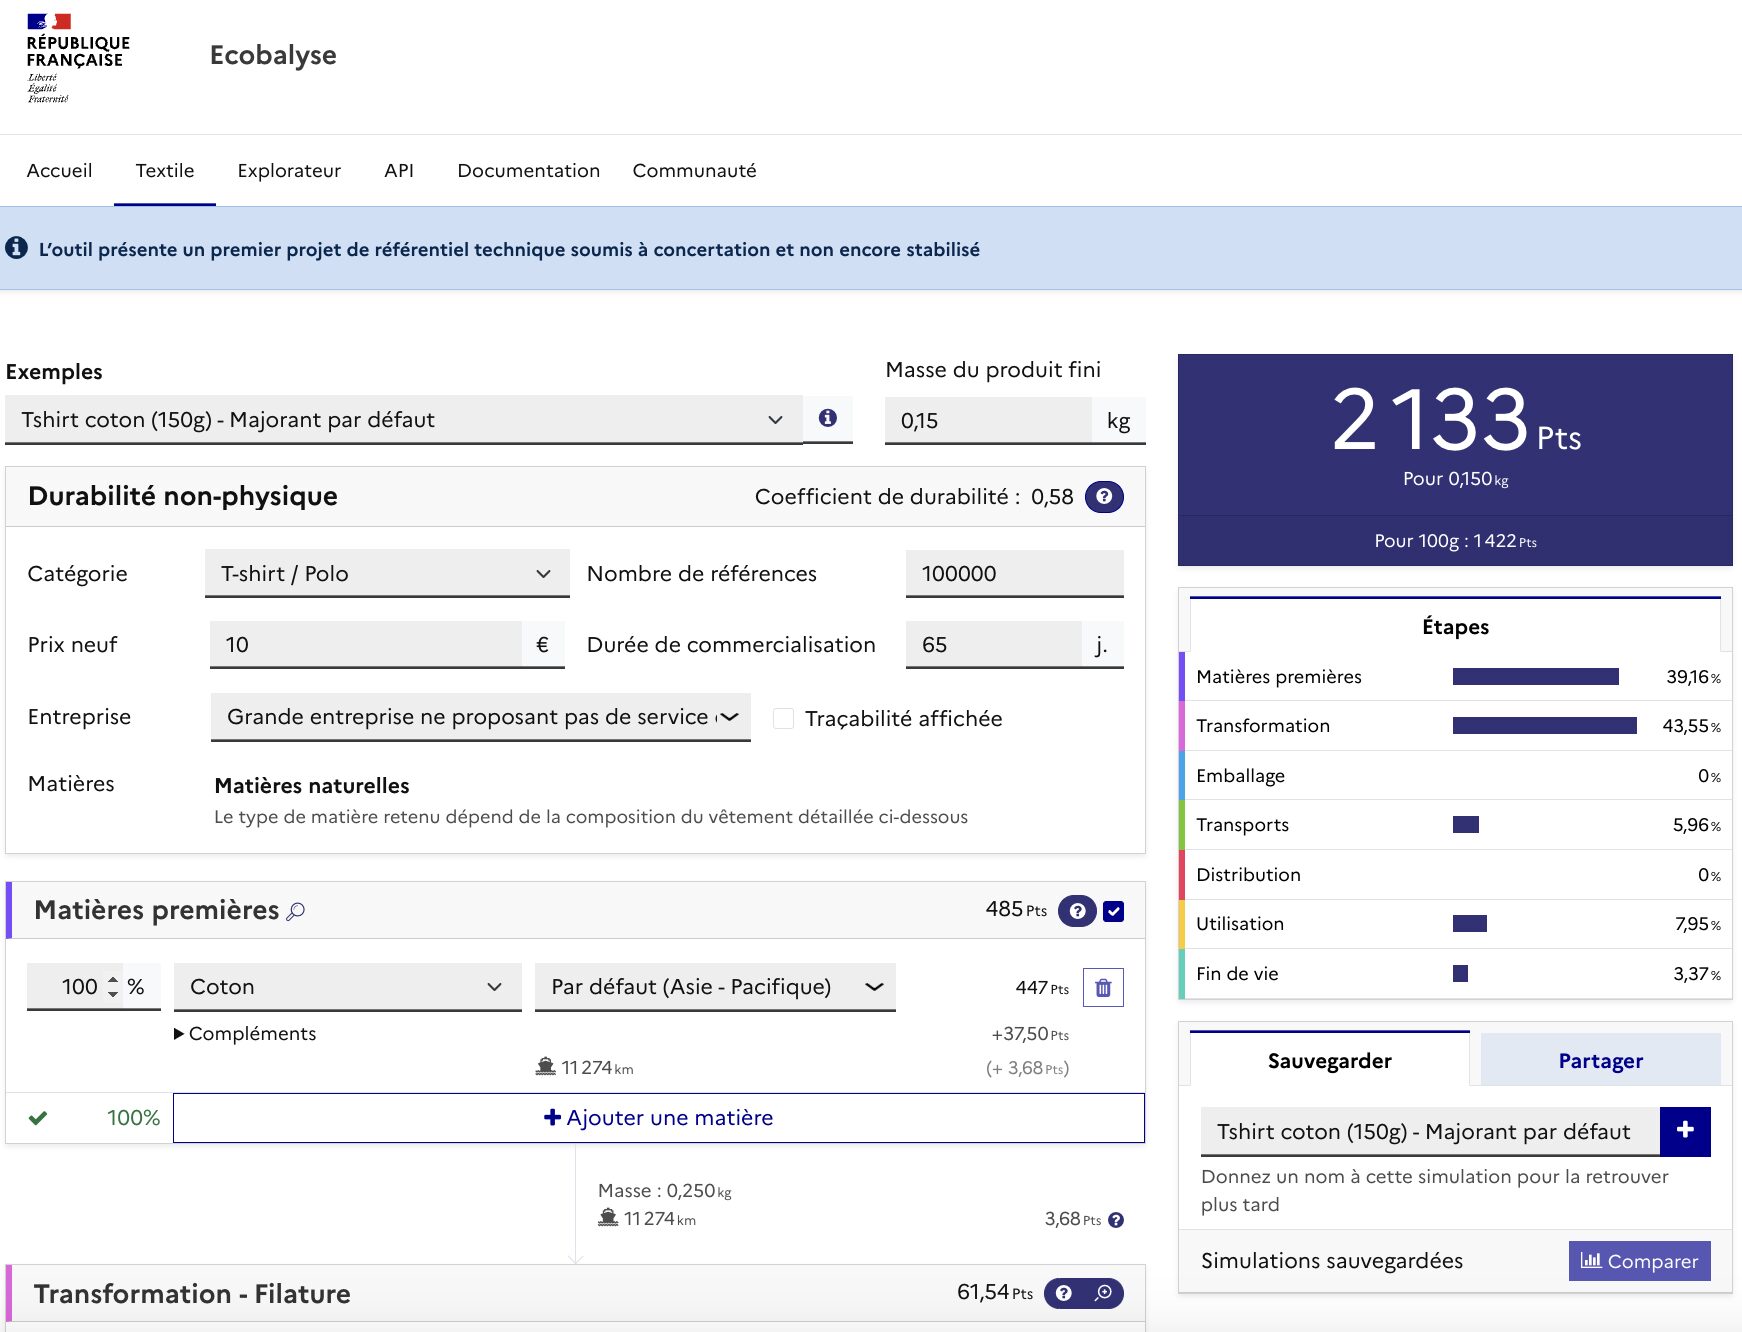Open Communauté navigation item
This screenshot has width=1742, height=1332.
694,171
